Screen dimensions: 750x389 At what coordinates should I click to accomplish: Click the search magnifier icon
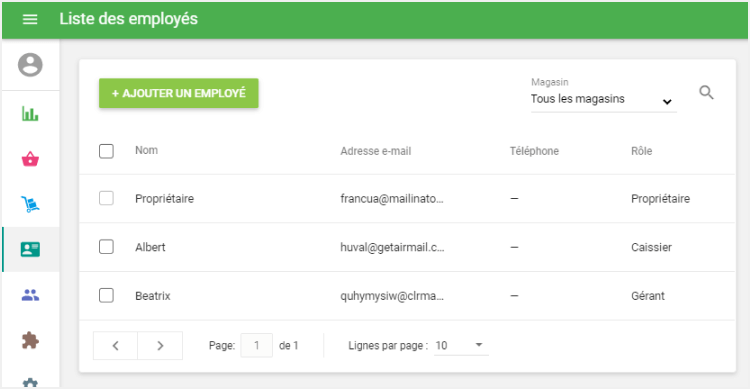(706, 92)
